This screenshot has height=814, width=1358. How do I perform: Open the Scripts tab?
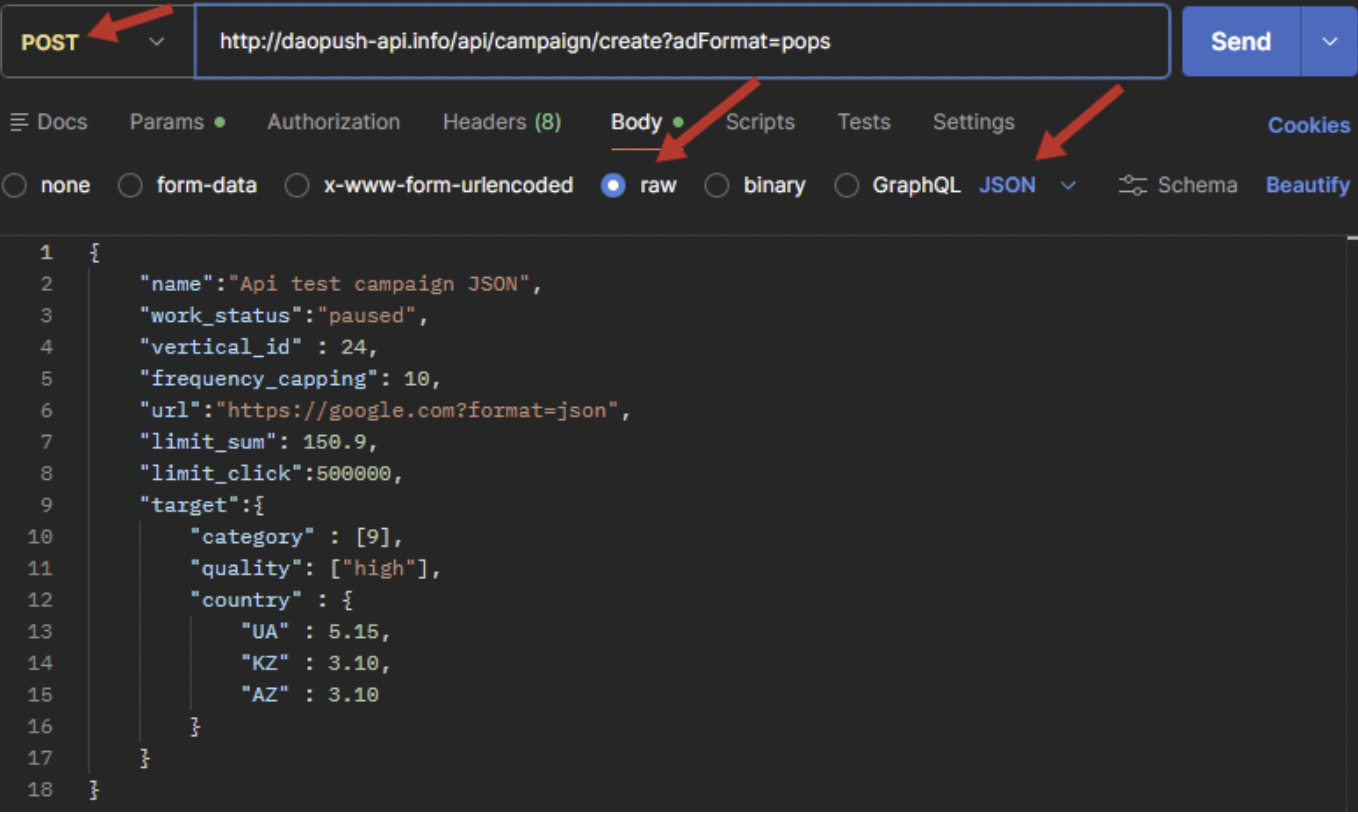(x=760, y=122)
